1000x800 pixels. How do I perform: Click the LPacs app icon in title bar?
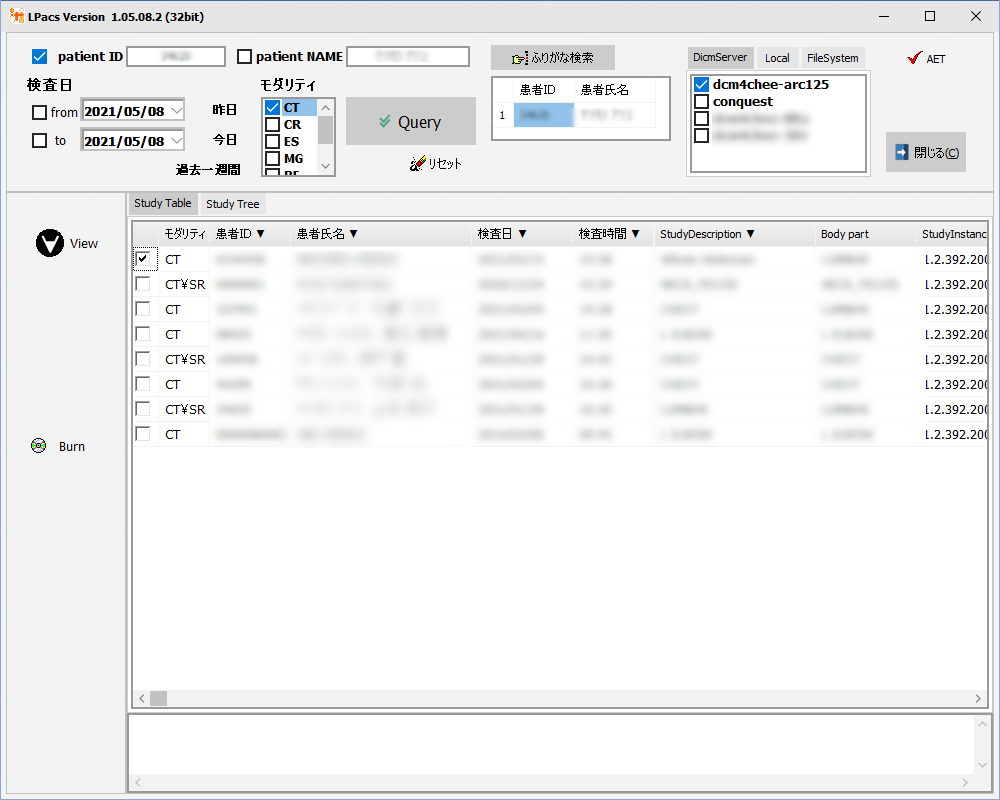tap(16, 17)
